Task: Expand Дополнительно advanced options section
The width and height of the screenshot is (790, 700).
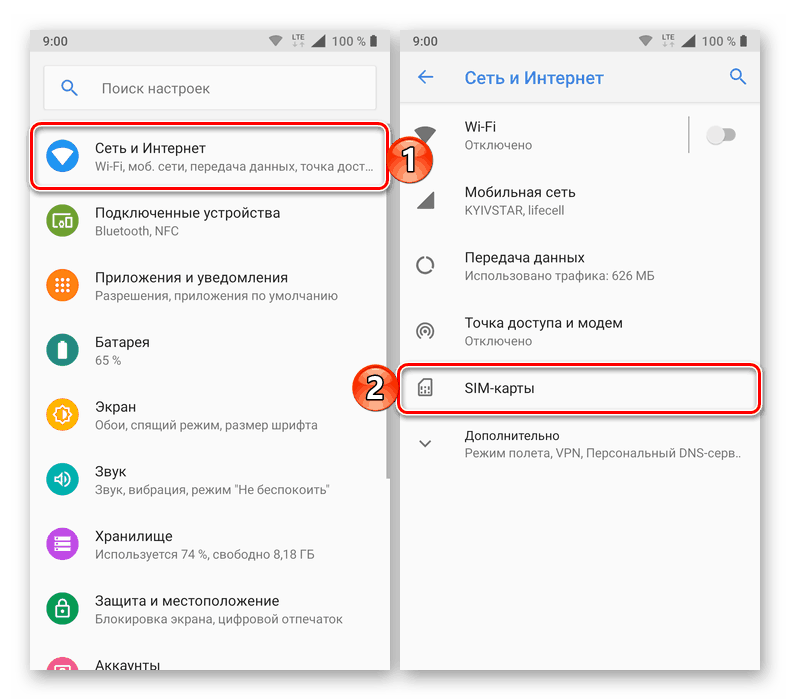Action: [579, 444]
